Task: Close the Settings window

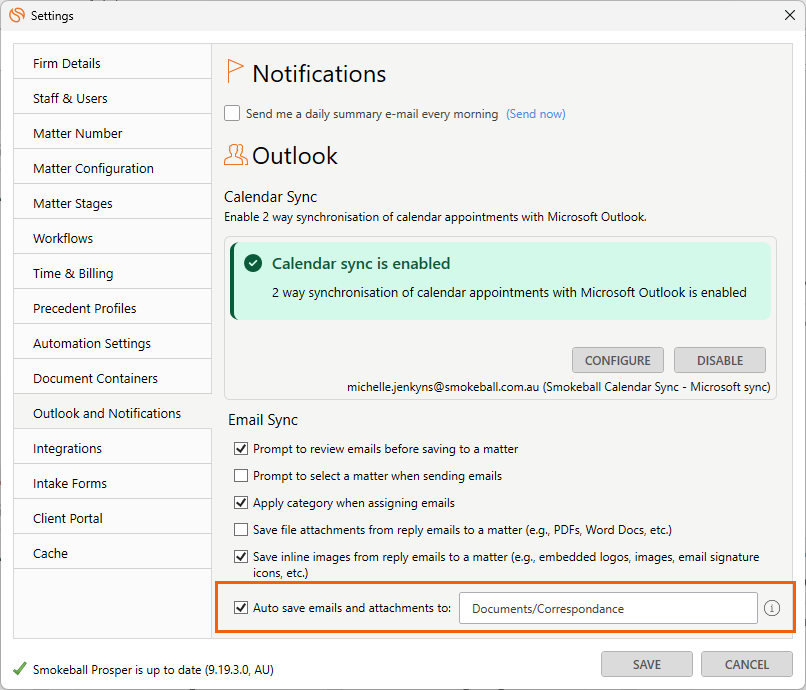Action: (790, 15)
